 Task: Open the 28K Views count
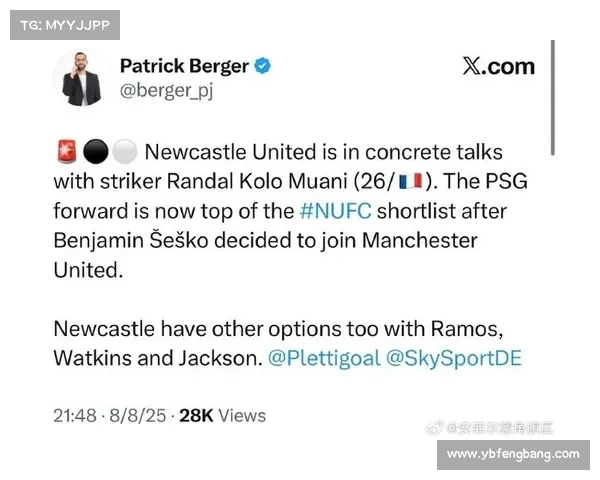point(222,416)
